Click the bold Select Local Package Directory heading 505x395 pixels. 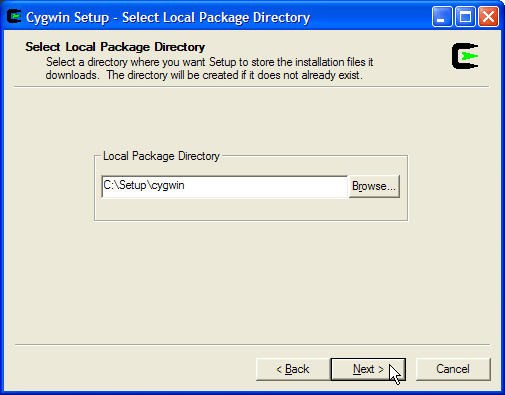[115, 47]
